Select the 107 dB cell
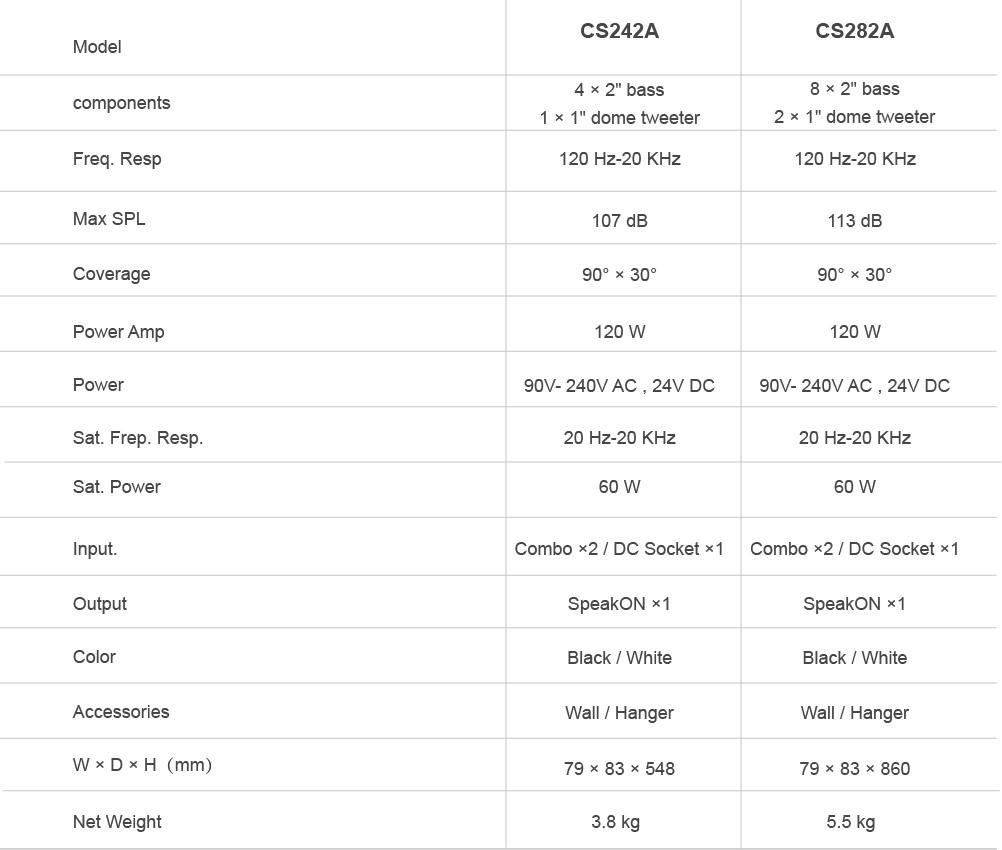This screenshot has width=1002, height=850. coord(619,220)
